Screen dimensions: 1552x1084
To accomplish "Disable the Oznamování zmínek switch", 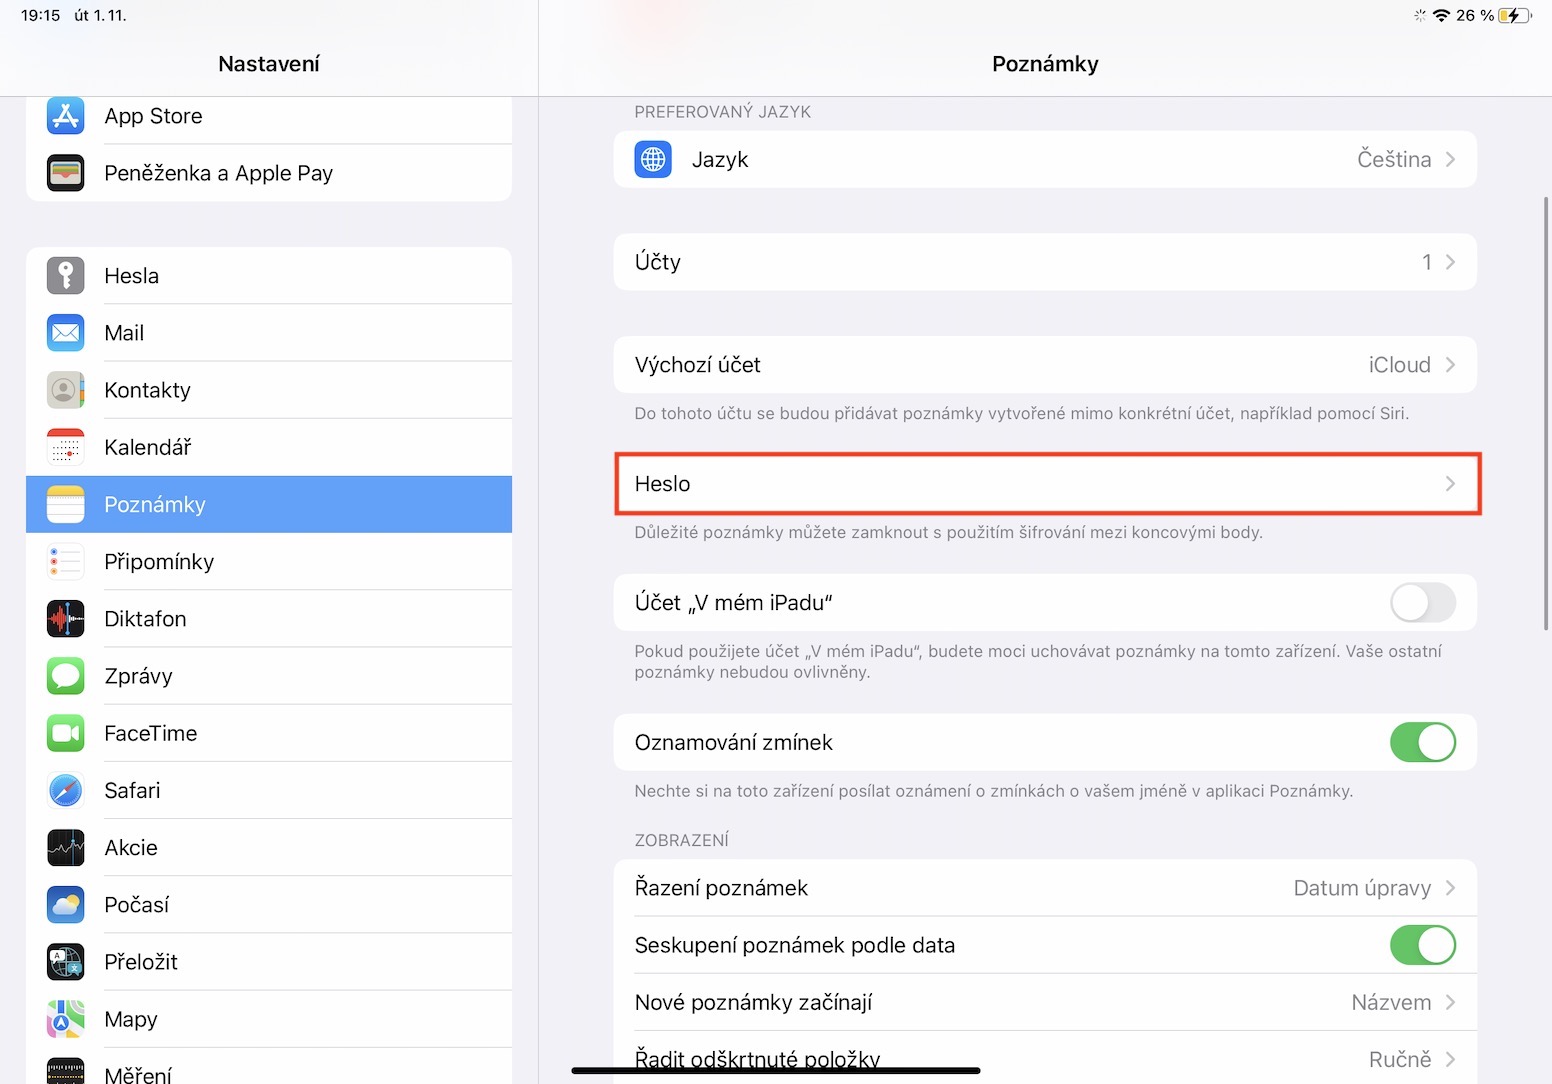I will point(1422,742).
